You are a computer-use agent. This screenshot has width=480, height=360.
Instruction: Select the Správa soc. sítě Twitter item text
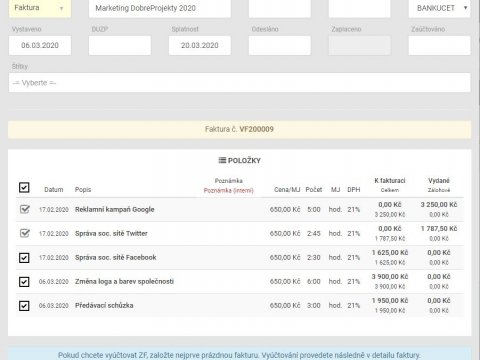click(111, 233)
